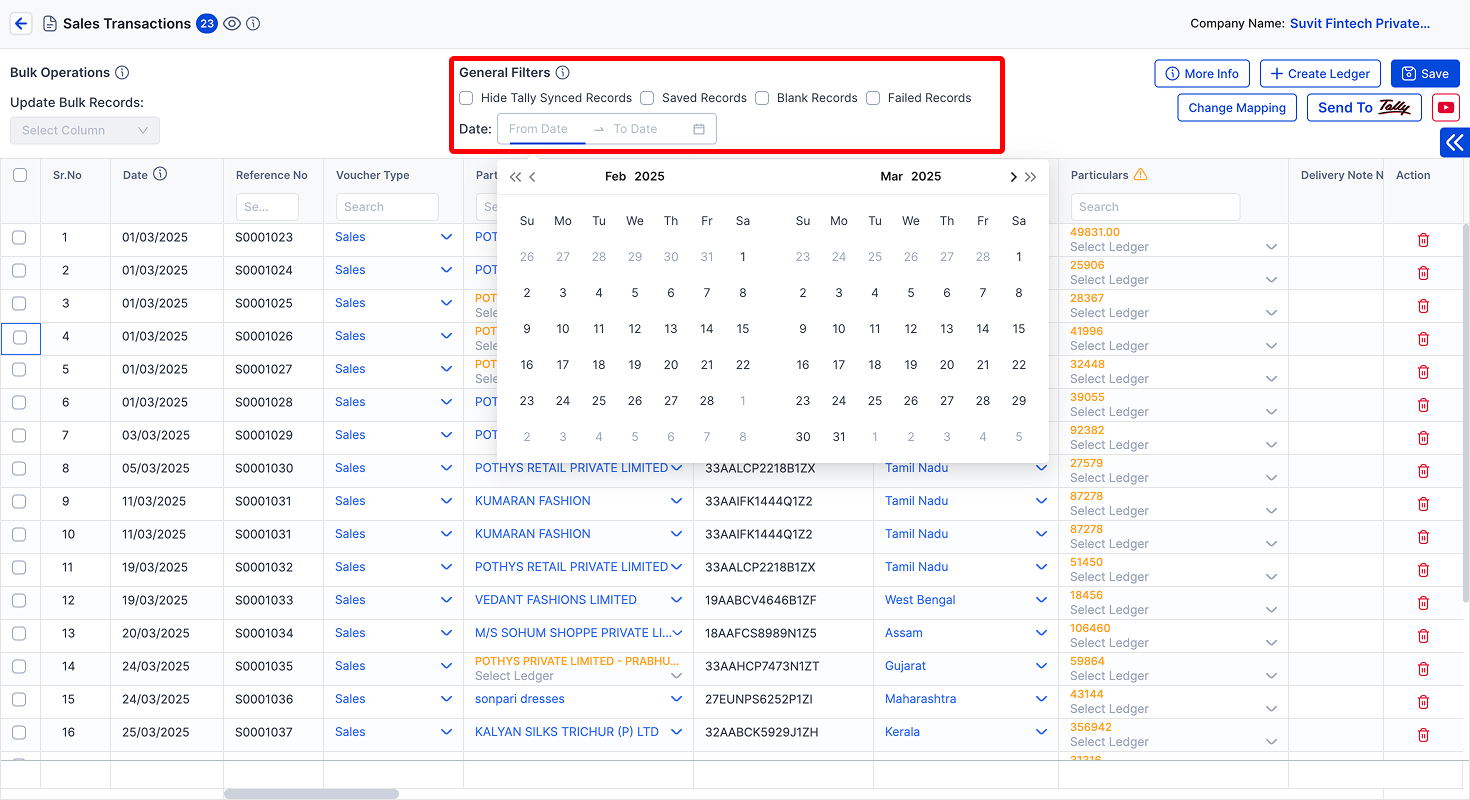Screen dimensions: 1470x800
Task: Open Select Ledger dropdown under amount 106460
Action: click(x=1271, y=643)
